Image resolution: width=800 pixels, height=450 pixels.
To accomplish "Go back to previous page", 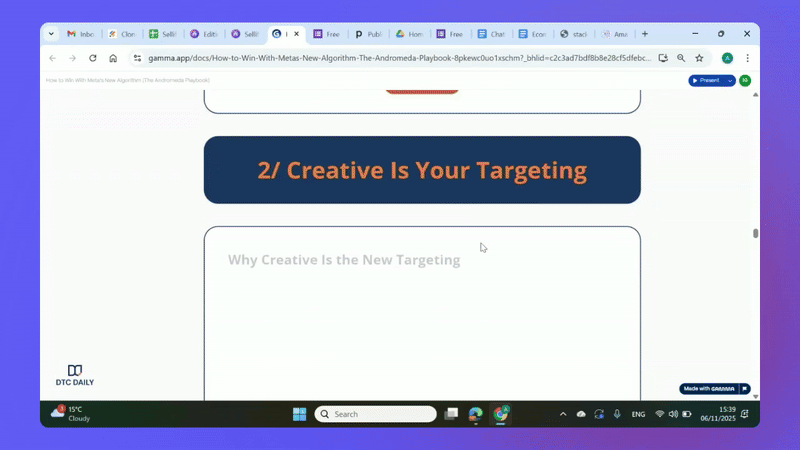I will click(x=53, y=58).
